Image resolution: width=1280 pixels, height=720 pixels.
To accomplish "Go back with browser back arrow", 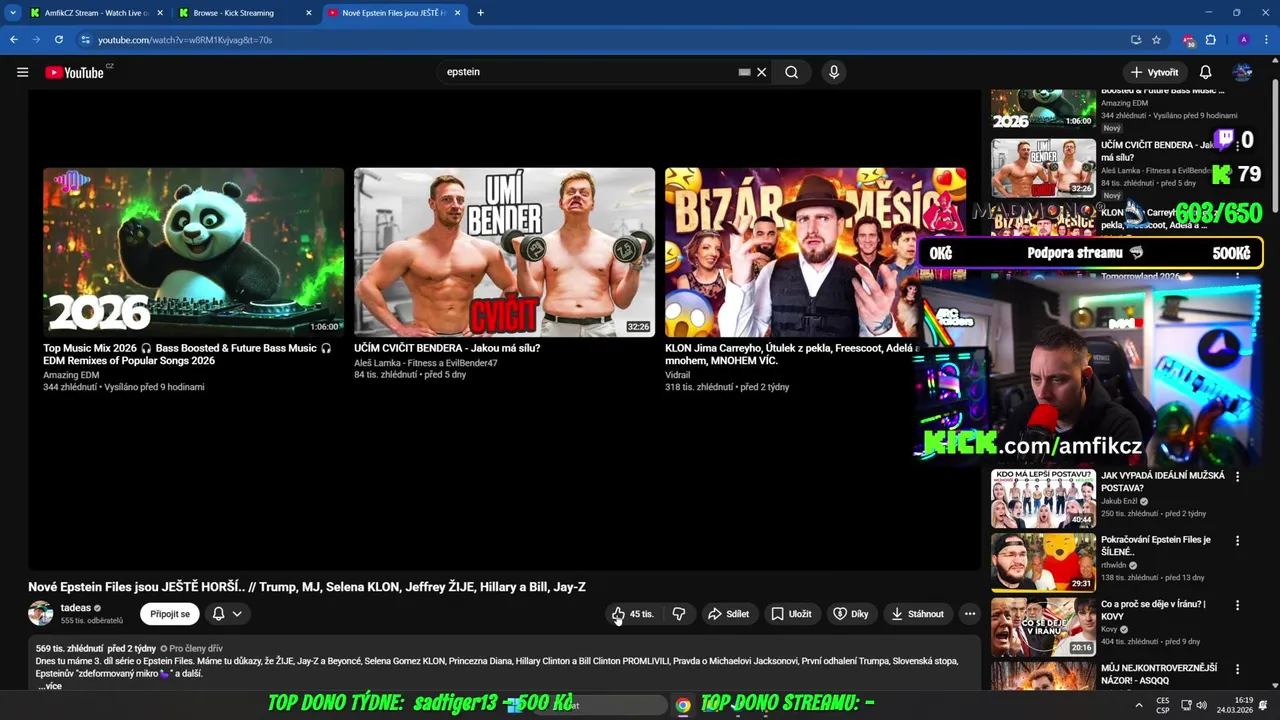I will [x=14, y=40].
